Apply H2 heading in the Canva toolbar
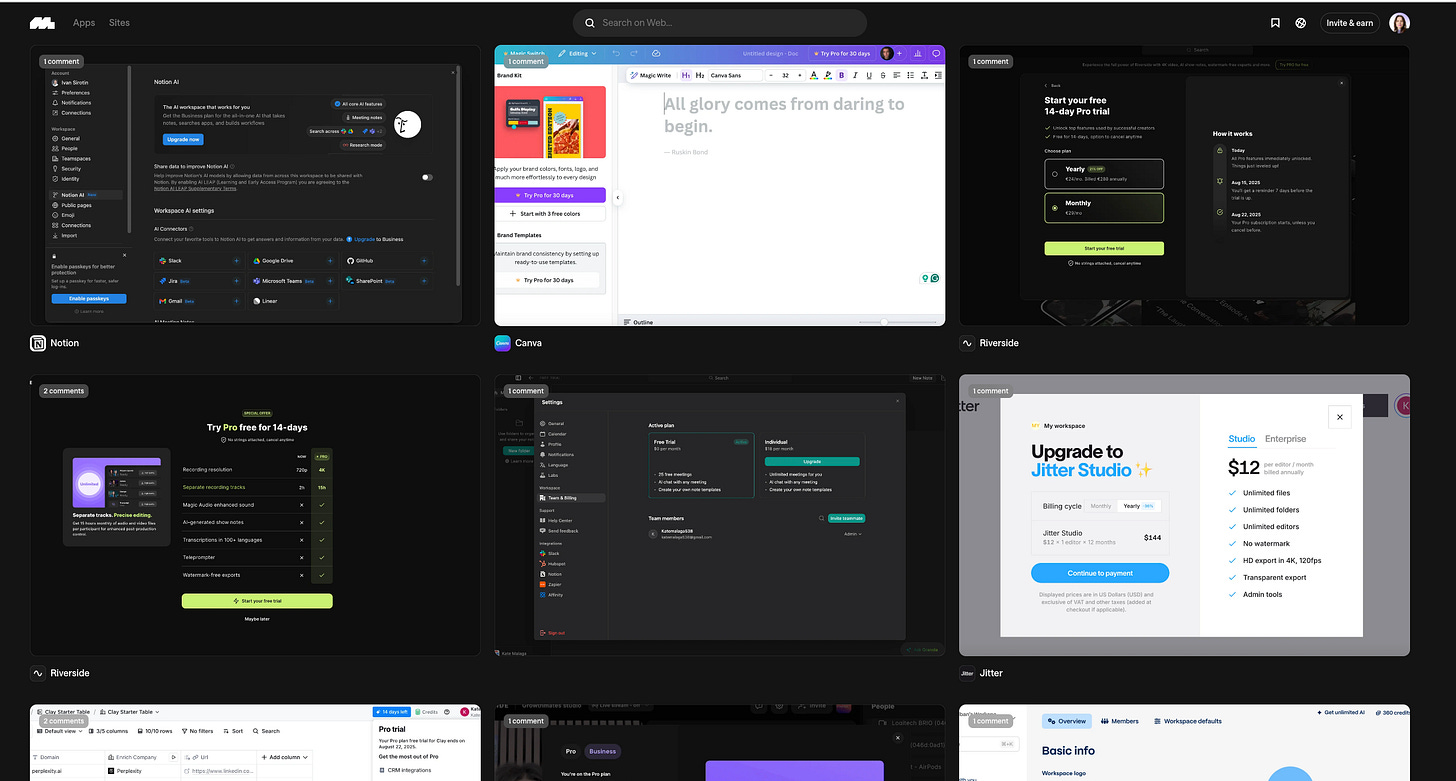Viewport: 1456px width, 781px height. pyautogui.click(x=700, y=75)
